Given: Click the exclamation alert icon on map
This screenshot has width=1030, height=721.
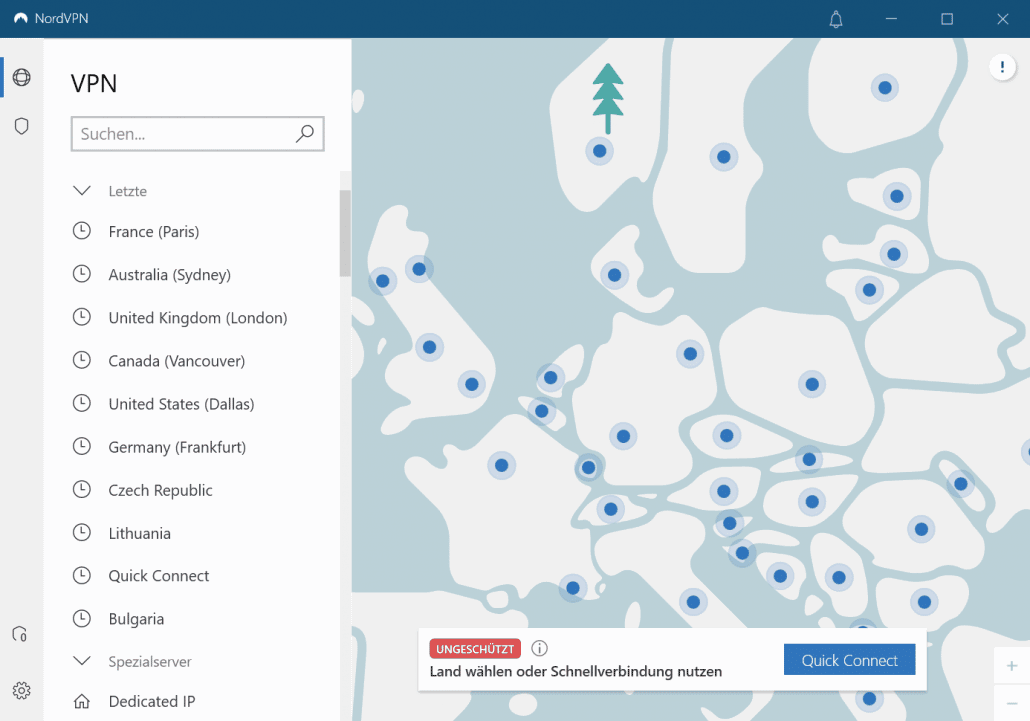Looking at the screenshot, I should coord(1002,67).
